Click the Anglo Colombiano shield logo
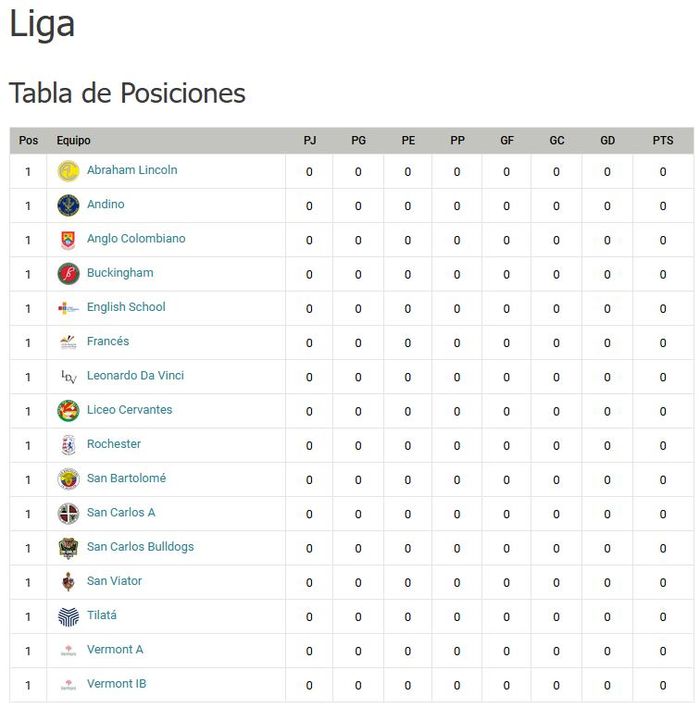The width and height of the screenshot is (700, 708). pyautogui.click(x=68, y=240)
